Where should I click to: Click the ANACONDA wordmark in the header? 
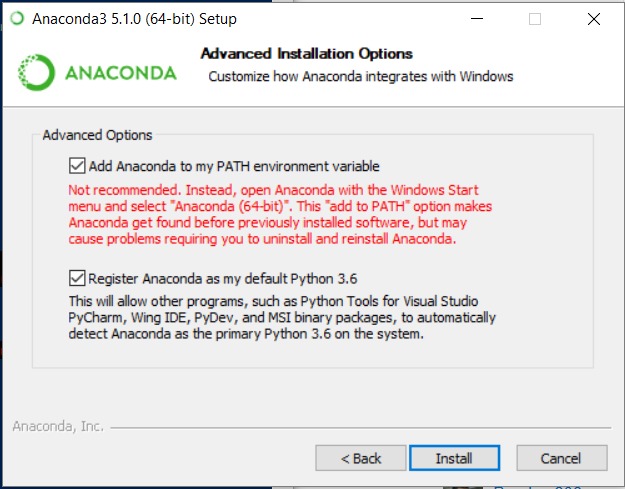click(x=120, y=73)
